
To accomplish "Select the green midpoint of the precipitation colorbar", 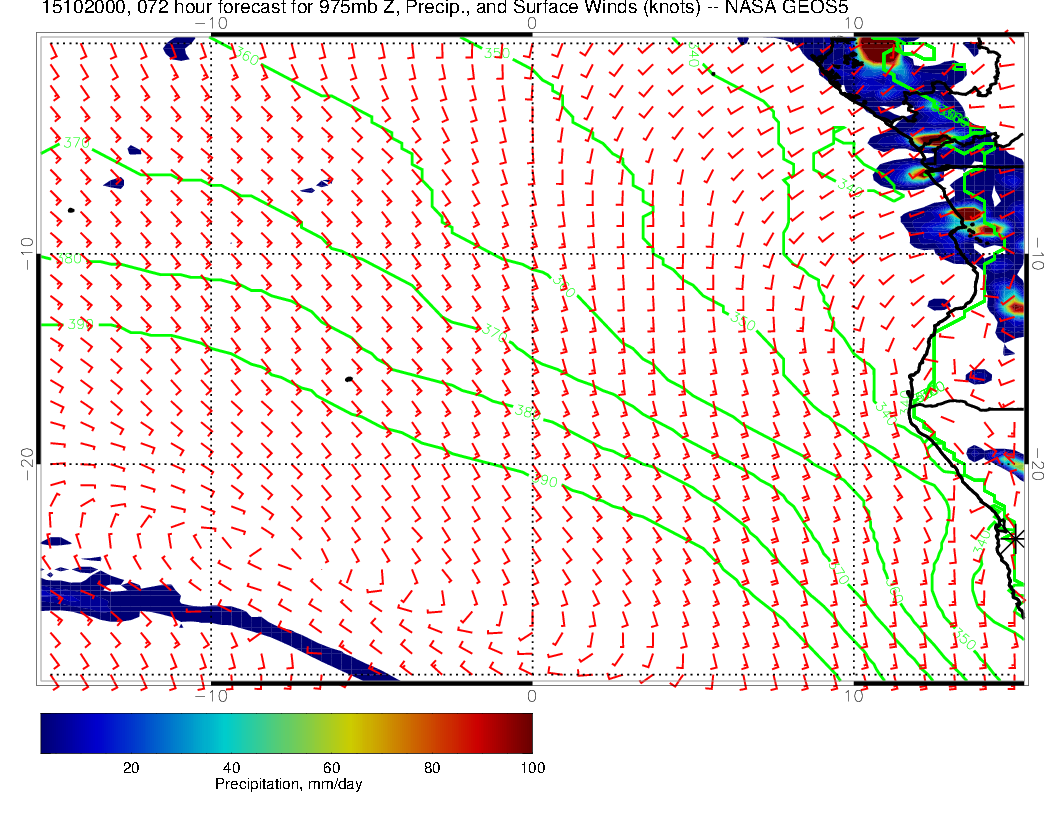I will (x=287, y=733).
